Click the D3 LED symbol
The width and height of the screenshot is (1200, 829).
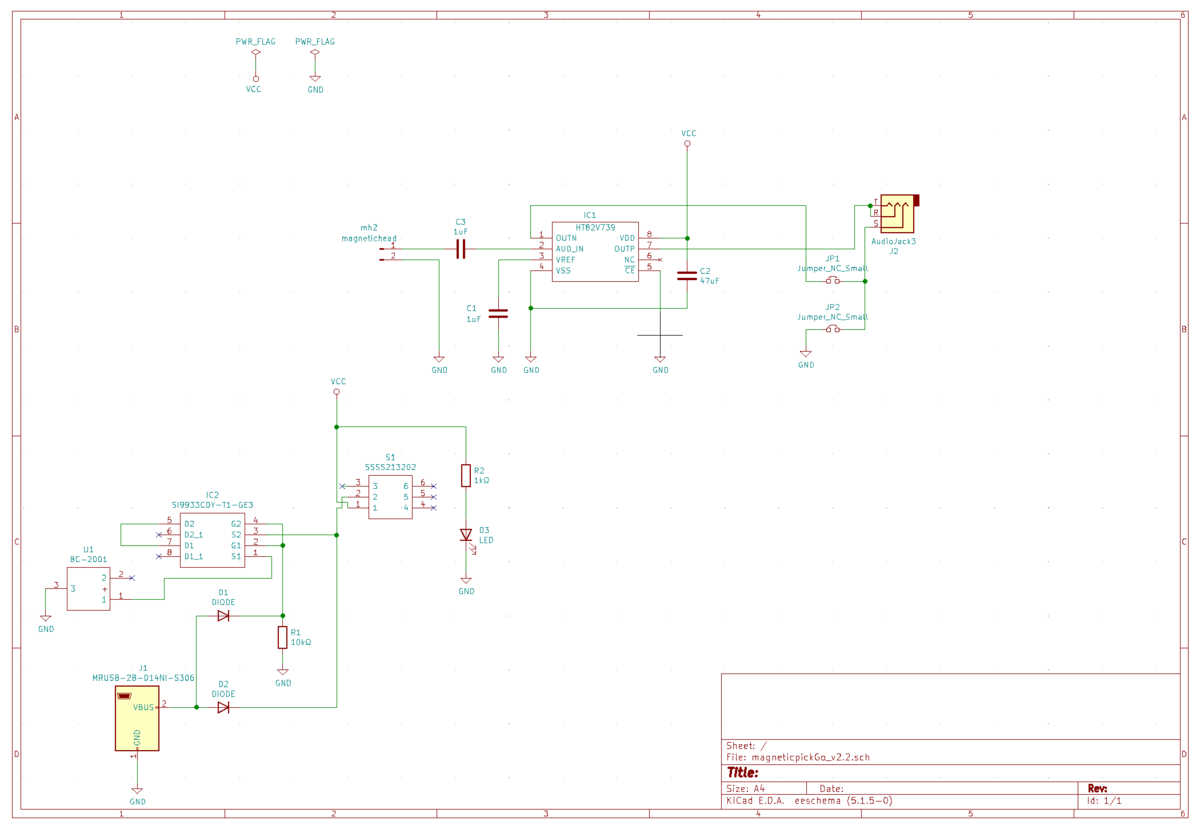[466, 536]
